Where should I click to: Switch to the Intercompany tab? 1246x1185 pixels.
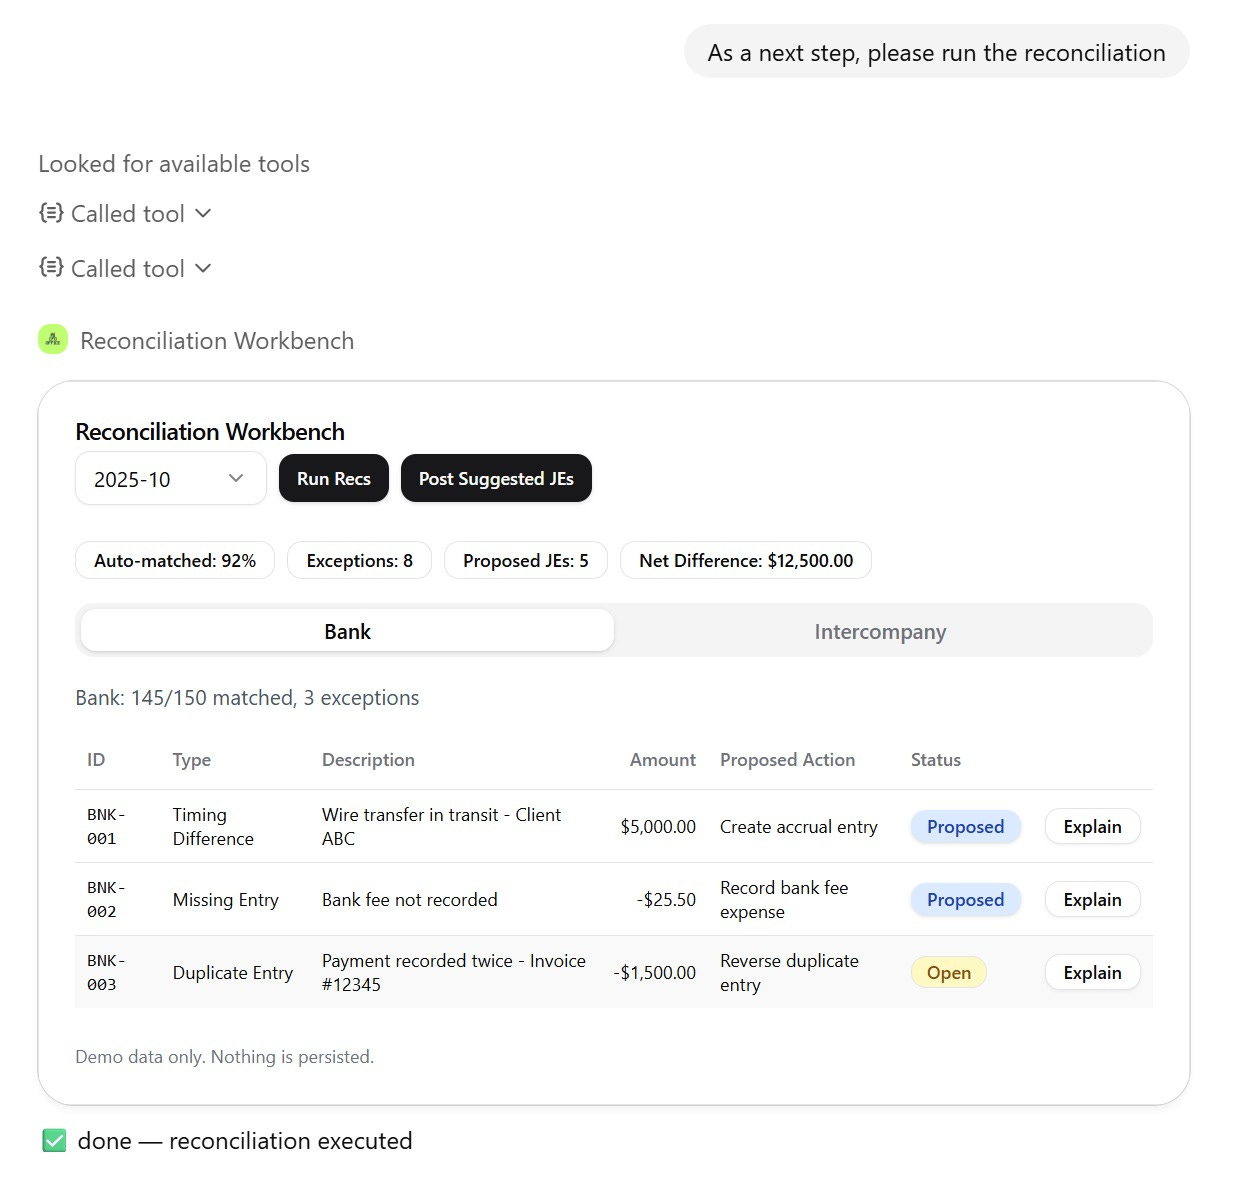point(879,631)
